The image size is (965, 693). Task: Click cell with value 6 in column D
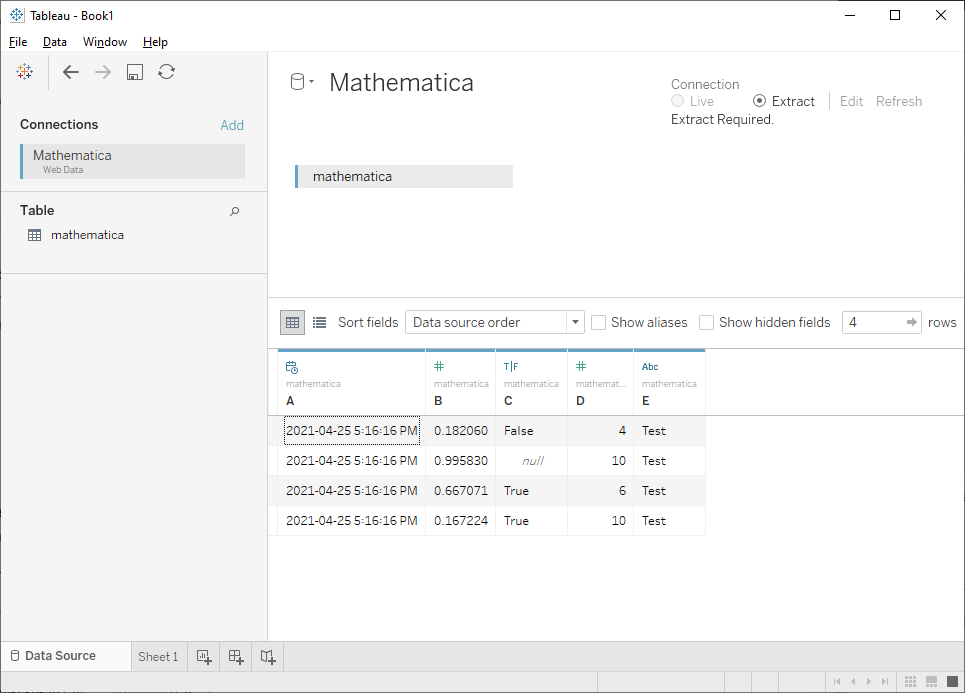(x=601, y=491)
